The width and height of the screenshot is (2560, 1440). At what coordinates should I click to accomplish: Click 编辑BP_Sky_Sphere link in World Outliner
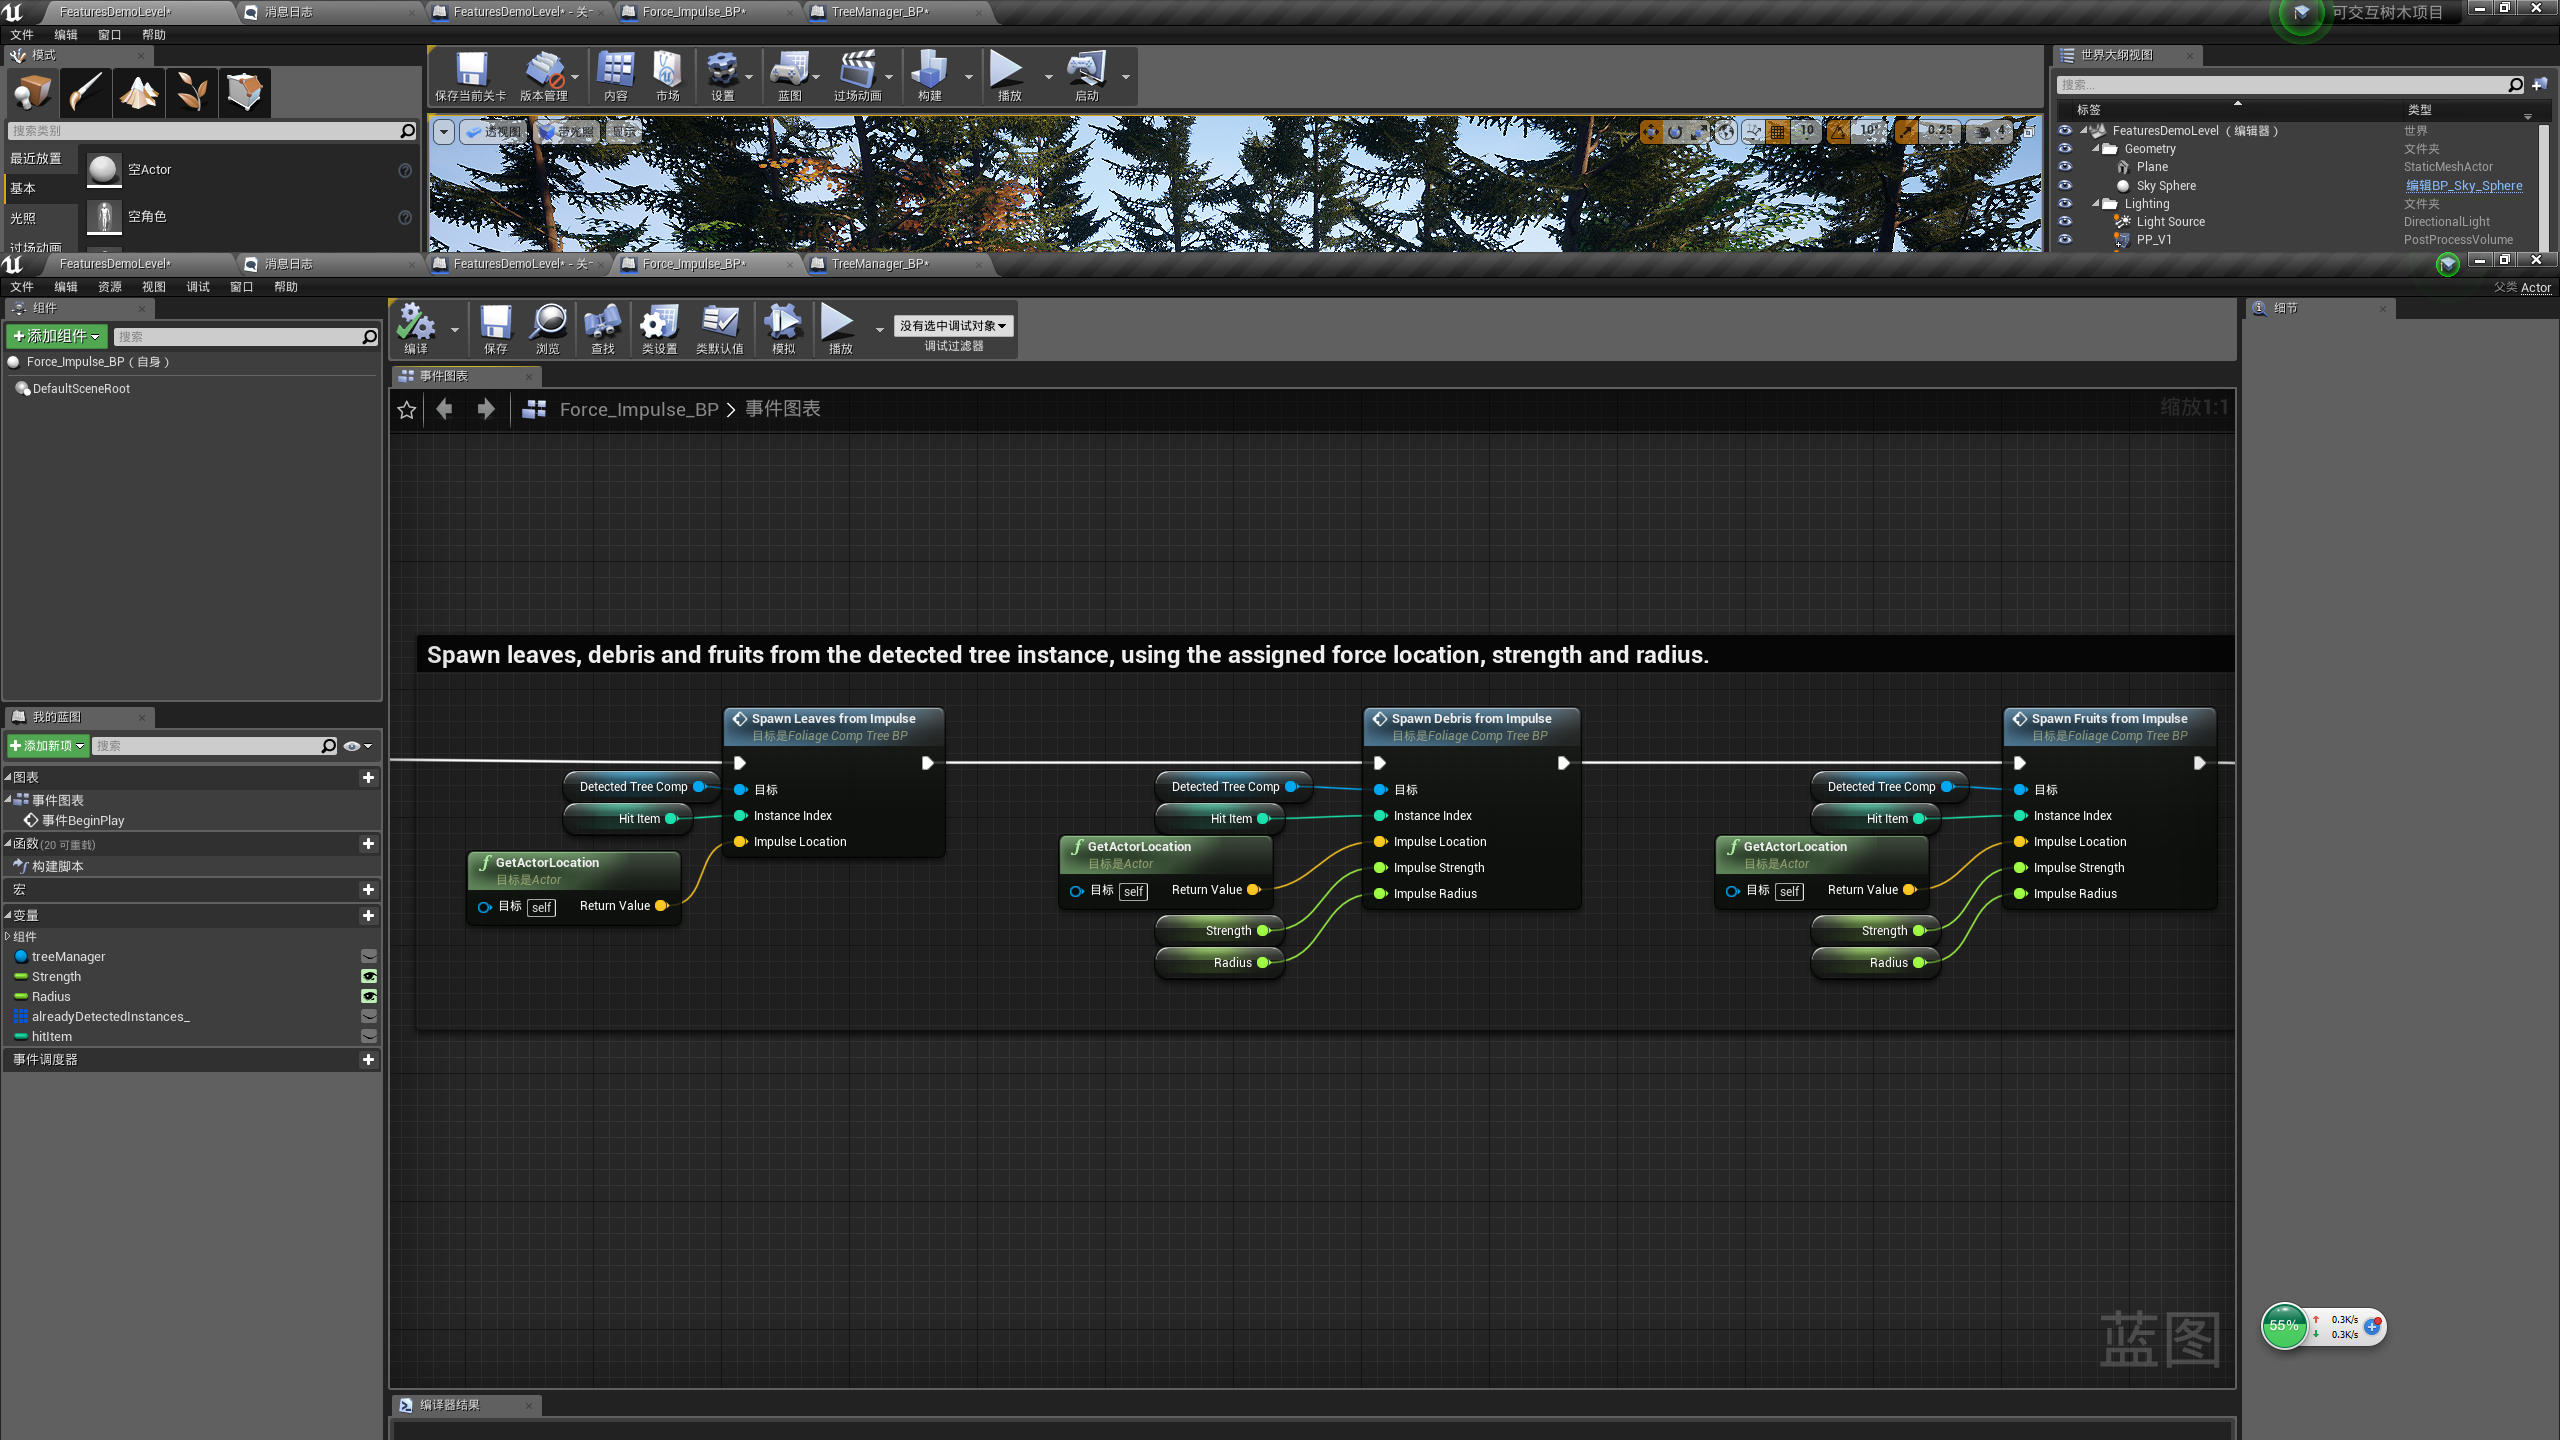click(x=2464, y=185)
